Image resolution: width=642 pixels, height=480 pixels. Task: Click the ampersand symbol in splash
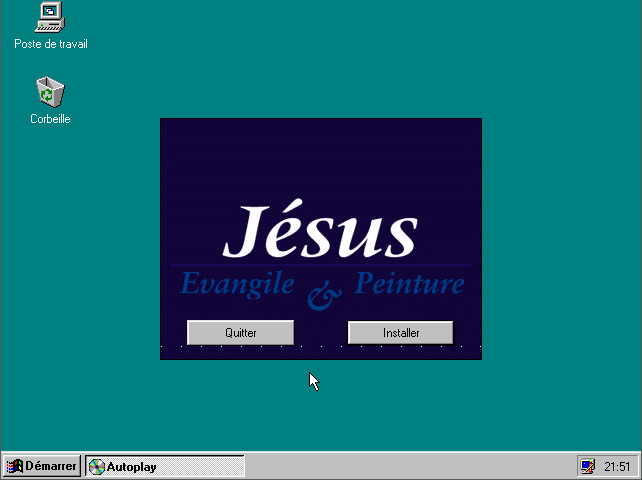[x=324, y=294]
